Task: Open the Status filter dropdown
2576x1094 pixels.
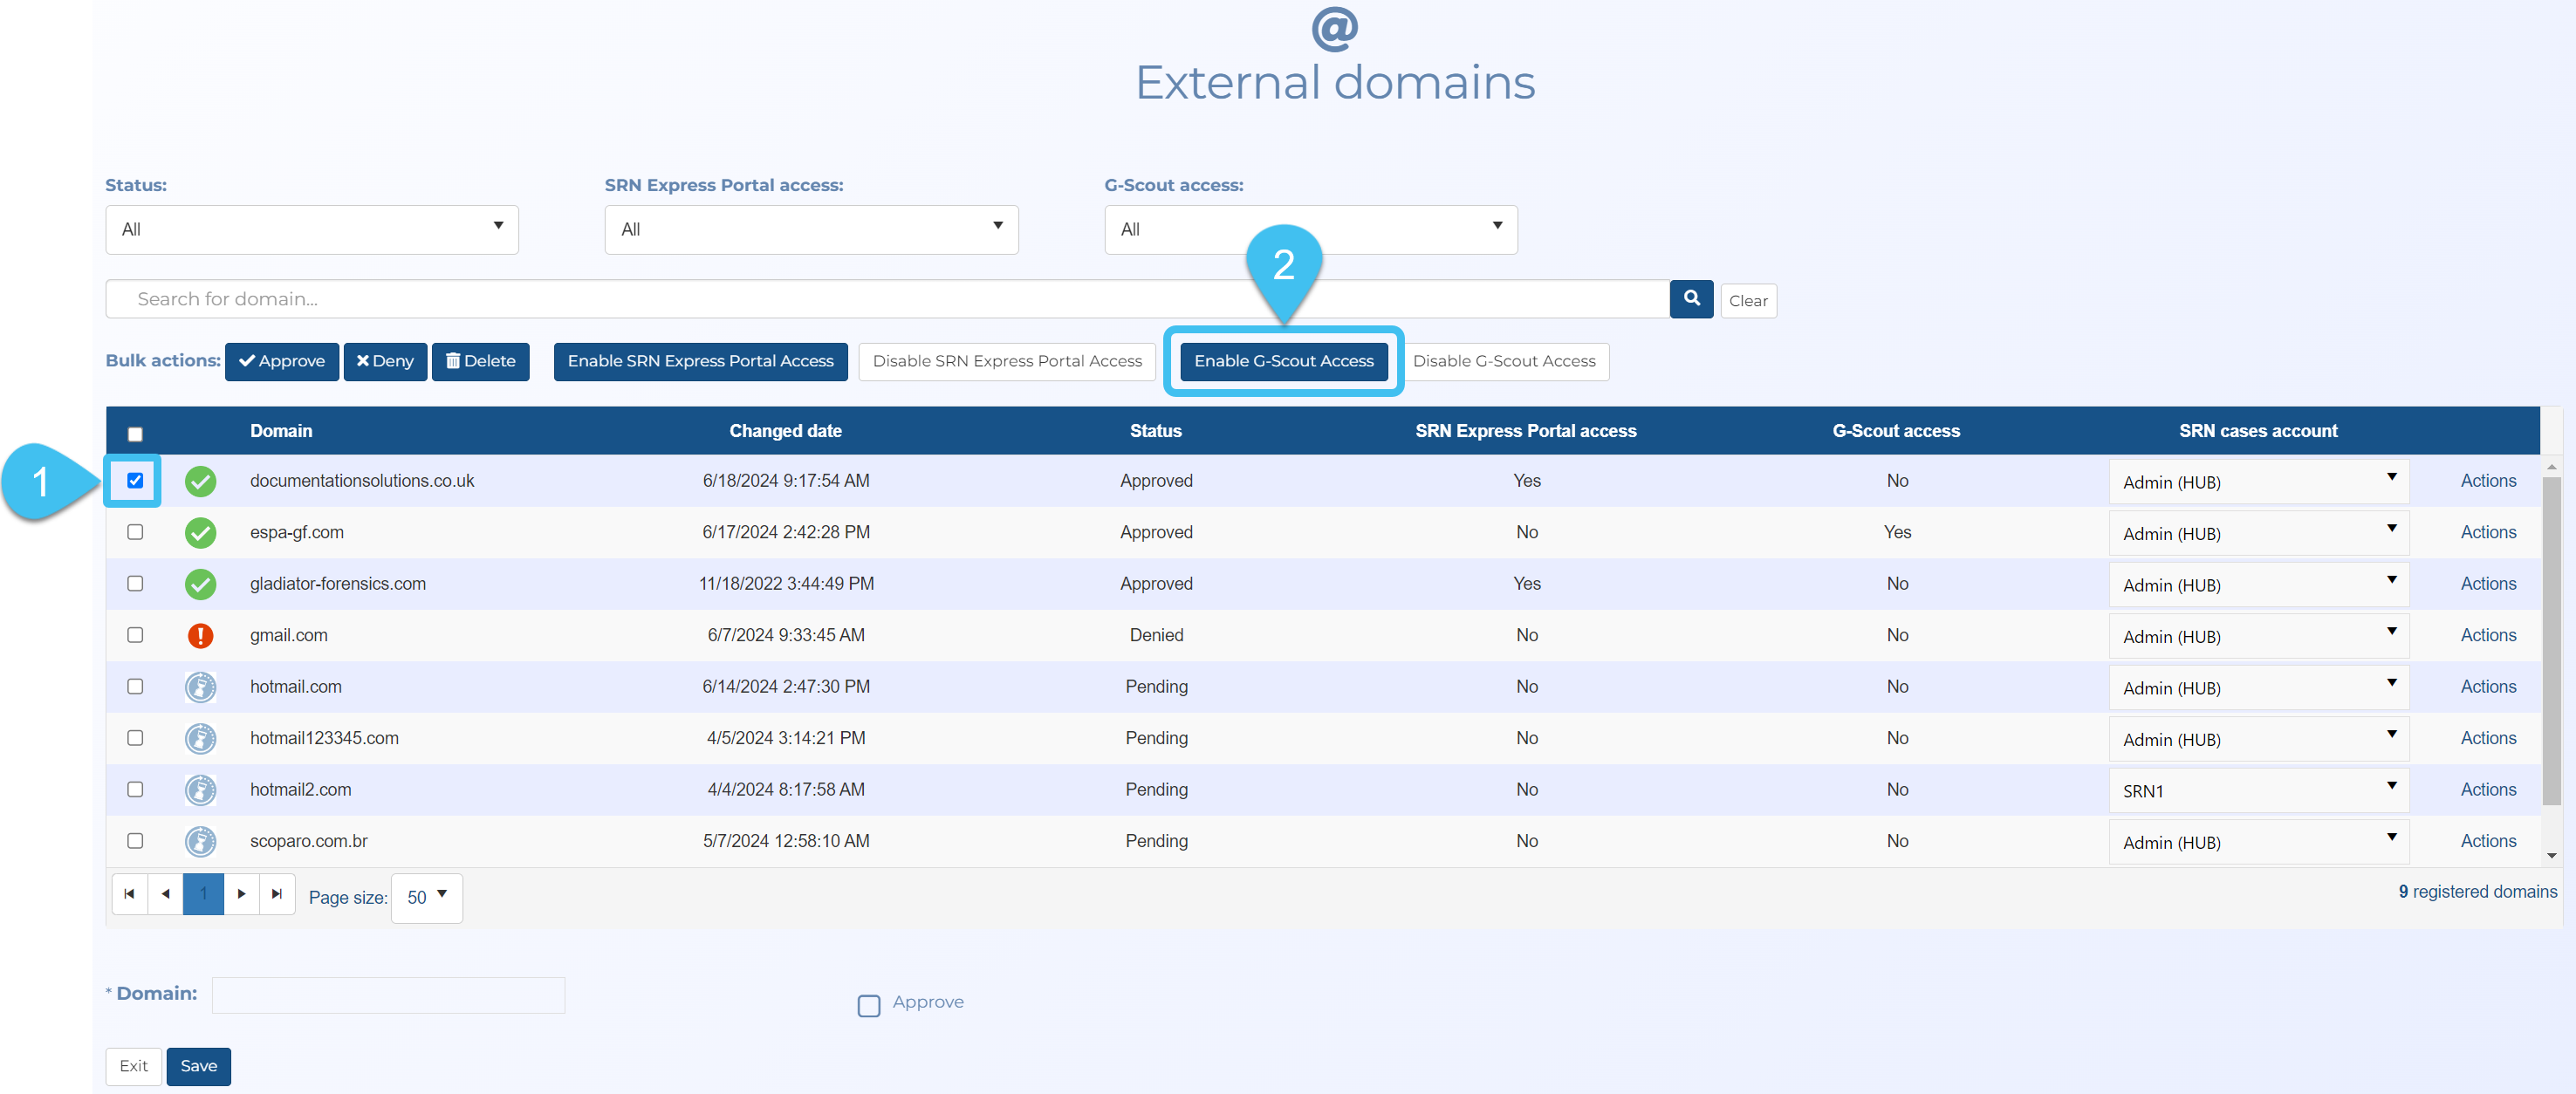Action: point(311,230)
